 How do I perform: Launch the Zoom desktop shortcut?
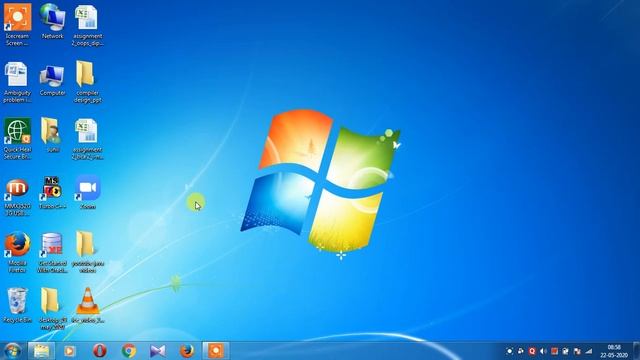coord(87,193)
